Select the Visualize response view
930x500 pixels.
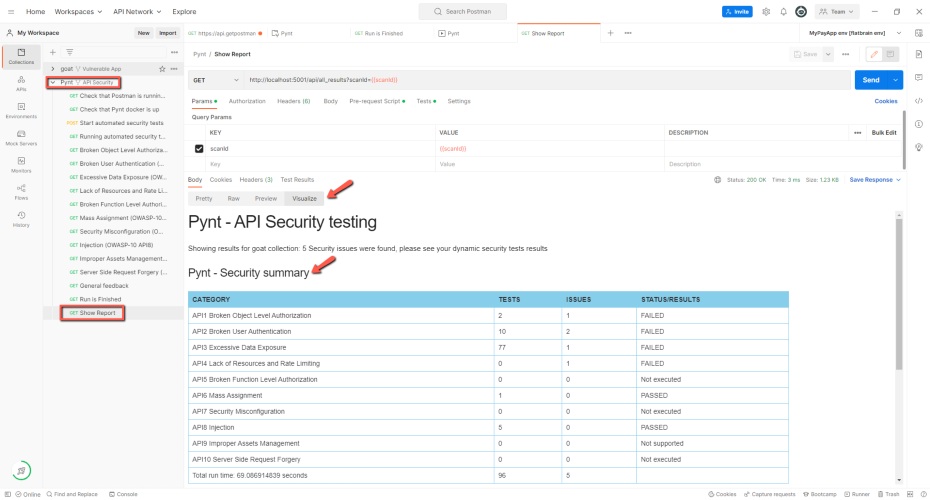[304, 199]
